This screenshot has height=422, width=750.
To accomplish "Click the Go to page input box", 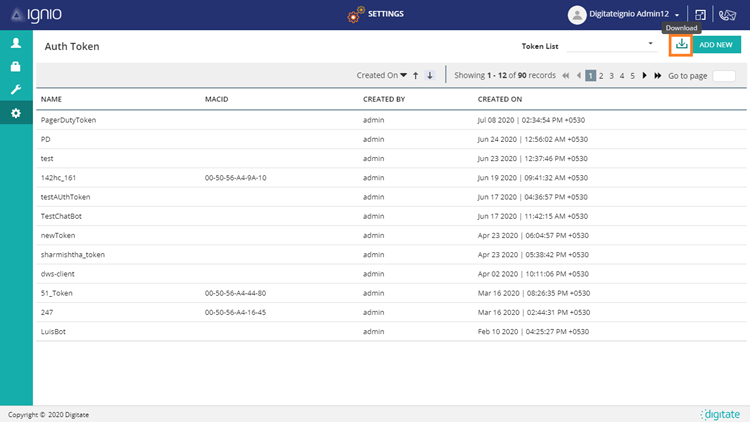I will point(724,75).
